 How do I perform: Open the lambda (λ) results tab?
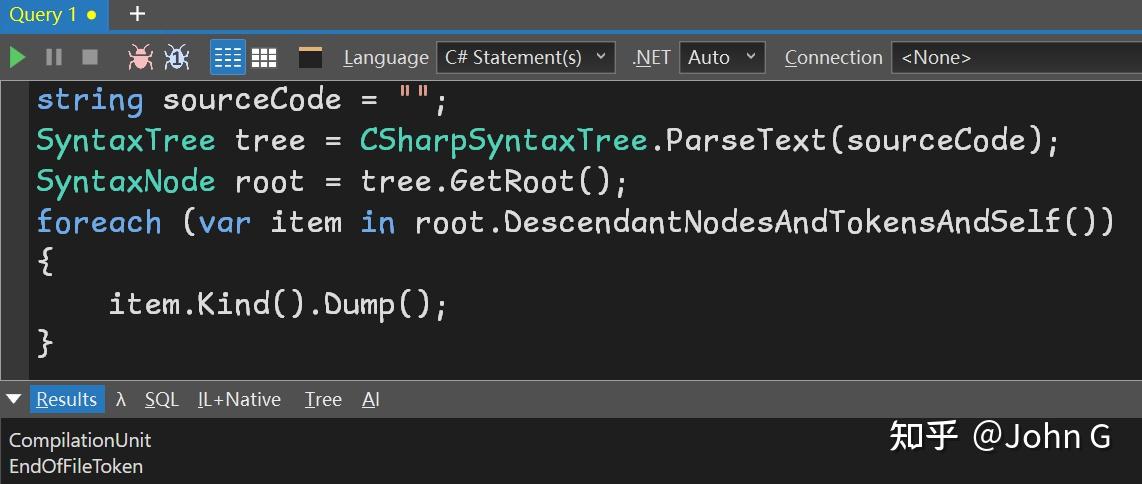(x=121, y=399)
